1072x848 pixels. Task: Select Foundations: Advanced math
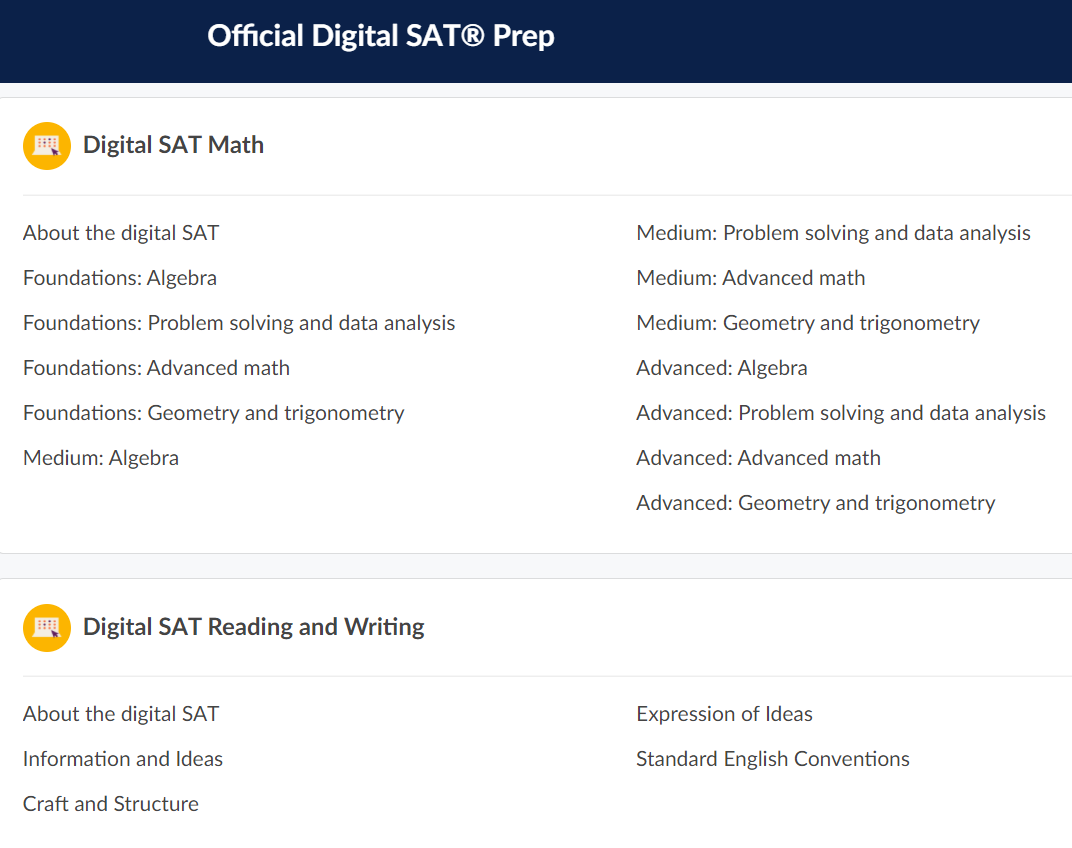pyautogui.click(x=156, y=368)
